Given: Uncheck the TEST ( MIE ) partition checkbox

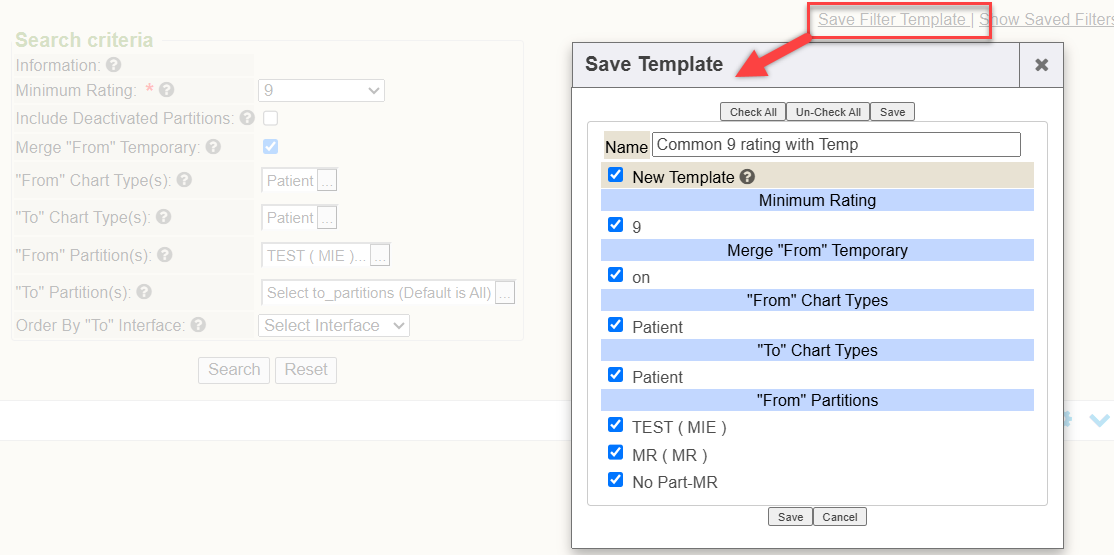Looking at the screenshot, I should coord(615,425).
